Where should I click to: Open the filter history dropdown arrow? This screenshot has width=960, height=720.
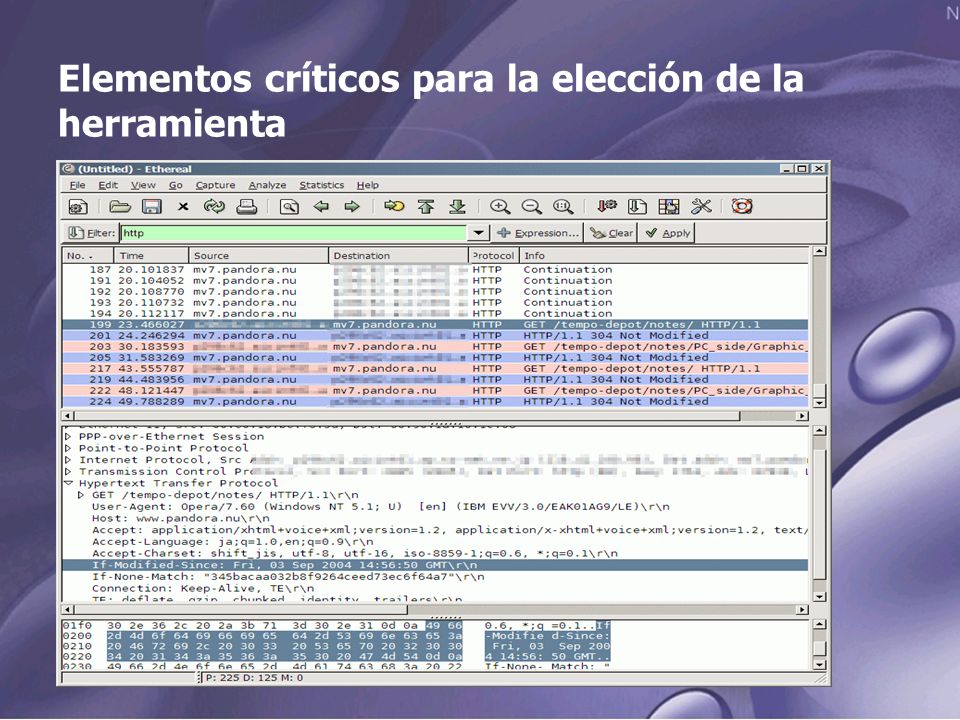[x=478, y=233]
